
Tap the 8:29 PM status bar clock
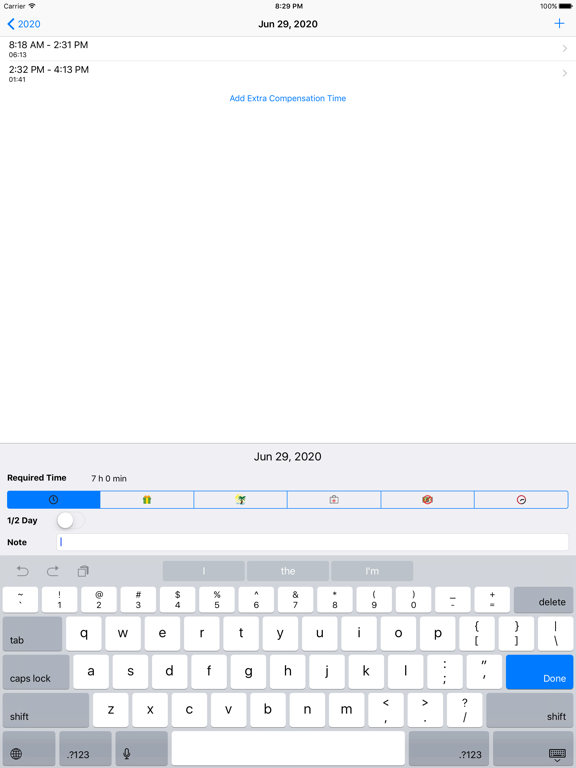pyautogui.click(x=288, y=6)
